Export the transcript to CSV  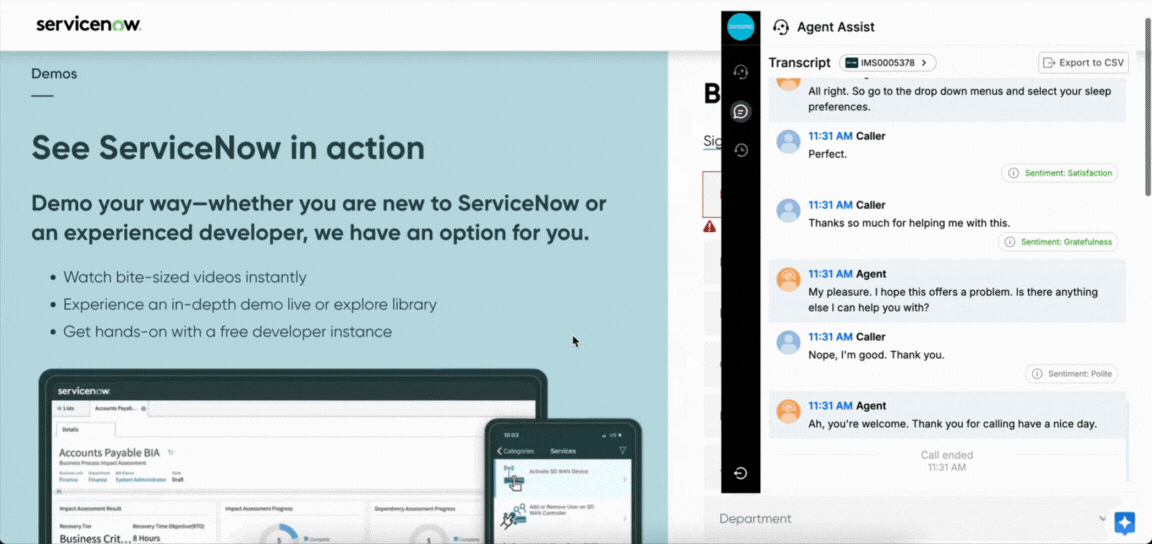[x=1083, y=63]
